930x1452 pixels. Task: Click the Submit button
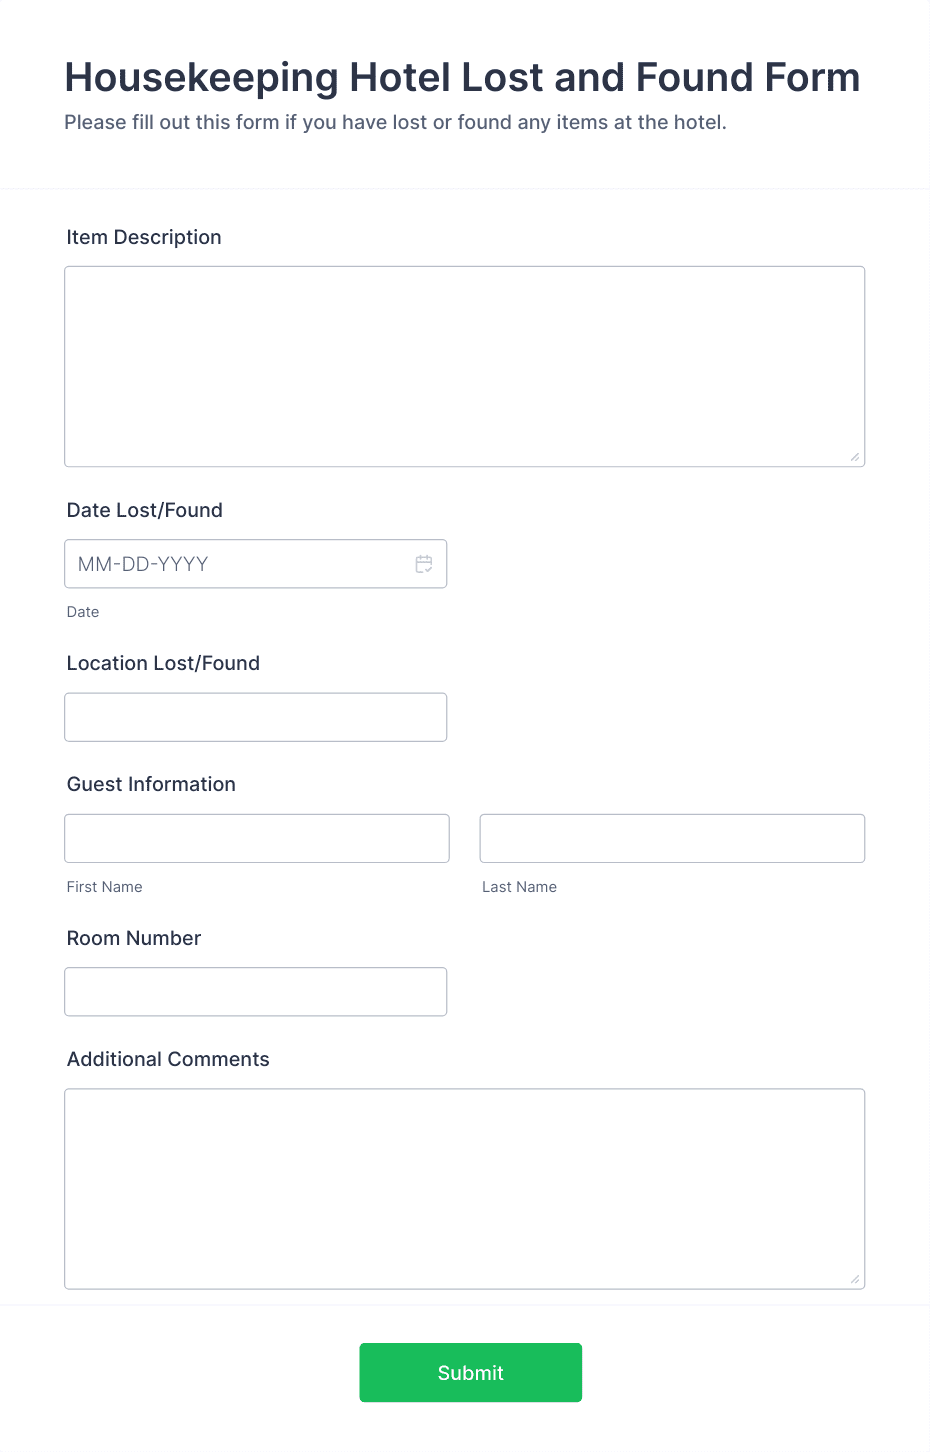[470, 1372]
